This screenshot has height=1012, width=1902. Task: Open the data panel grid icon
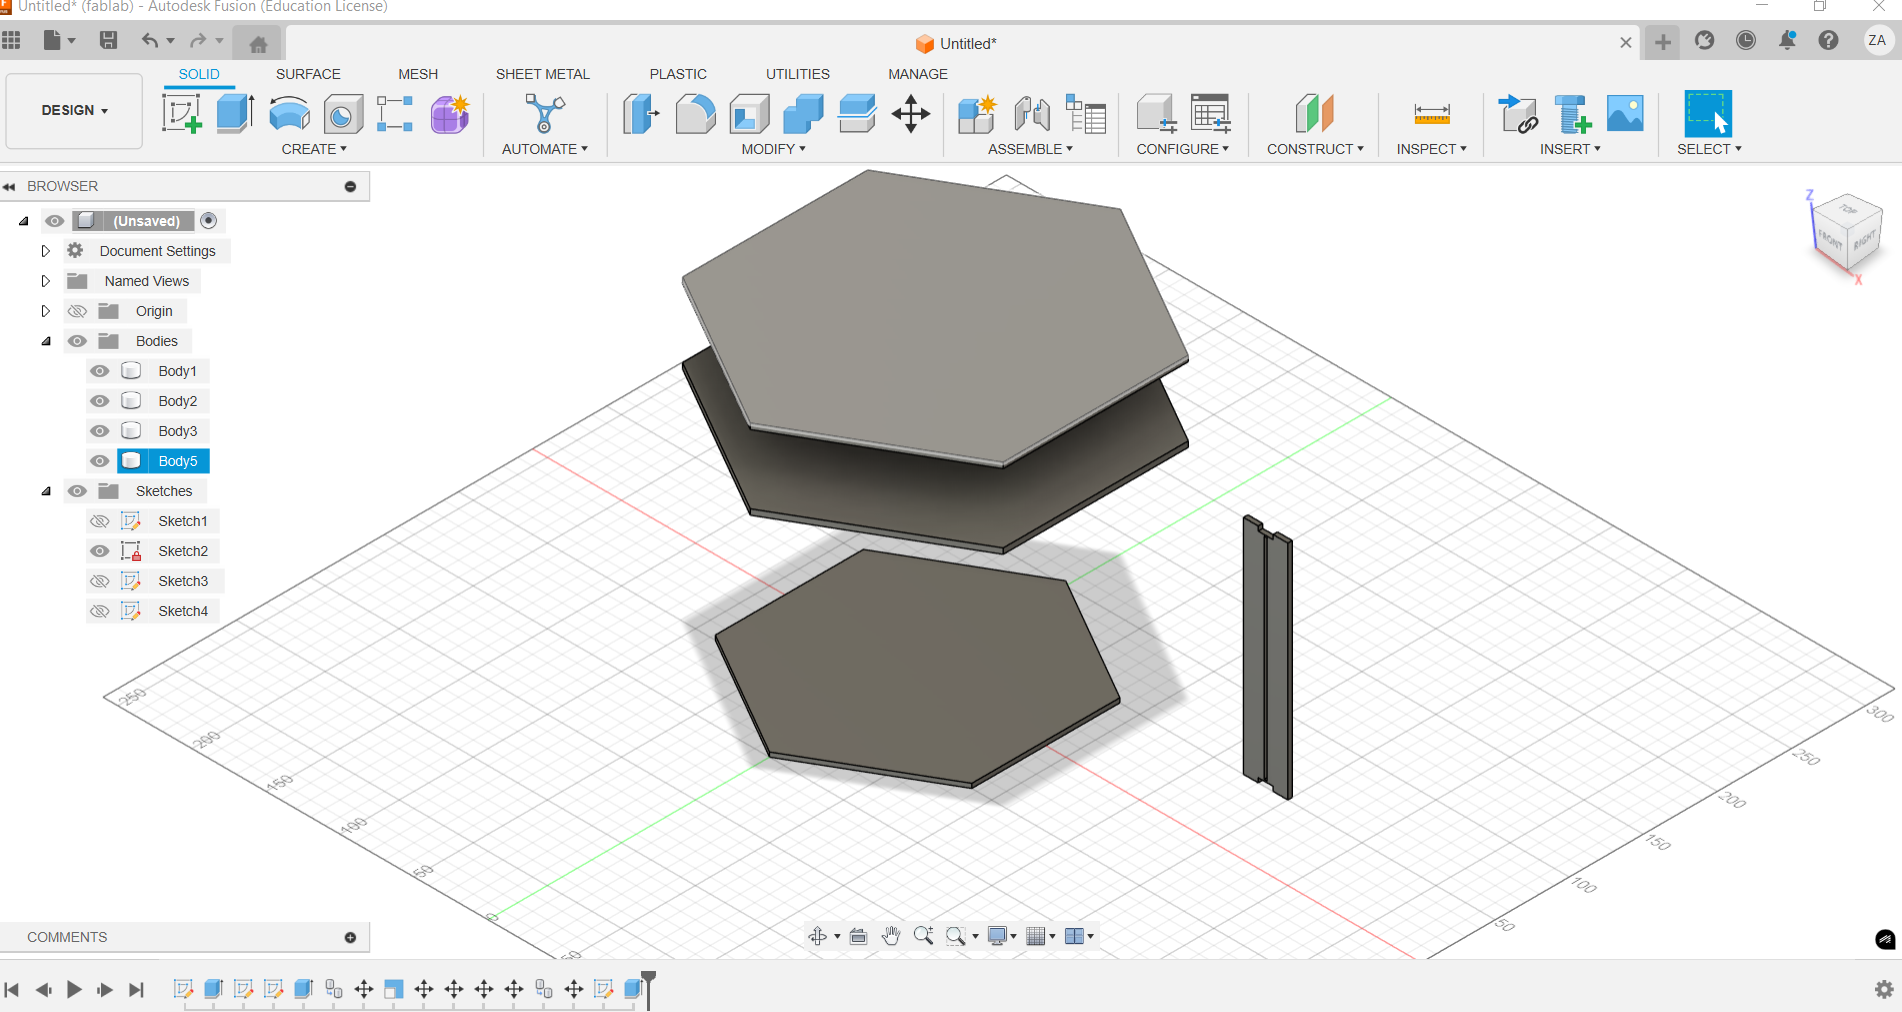click(x=11, y=40)
